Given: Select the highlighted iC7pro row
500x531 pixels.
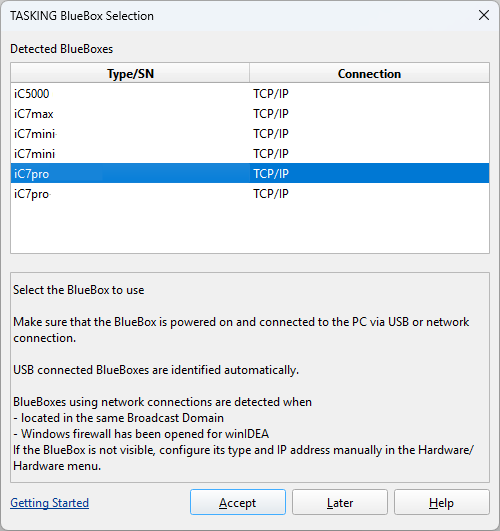Looking at the screenshot, I should pos(250,173).
